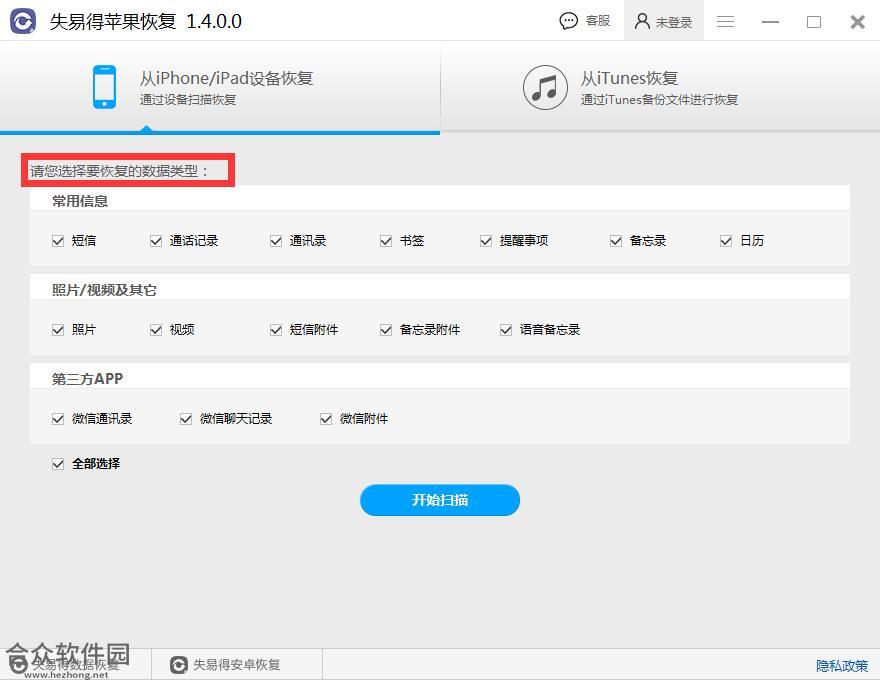Toggle the 短信附件 checkbox
Viewport: 880px width, 680px height.
pos(276,330)
